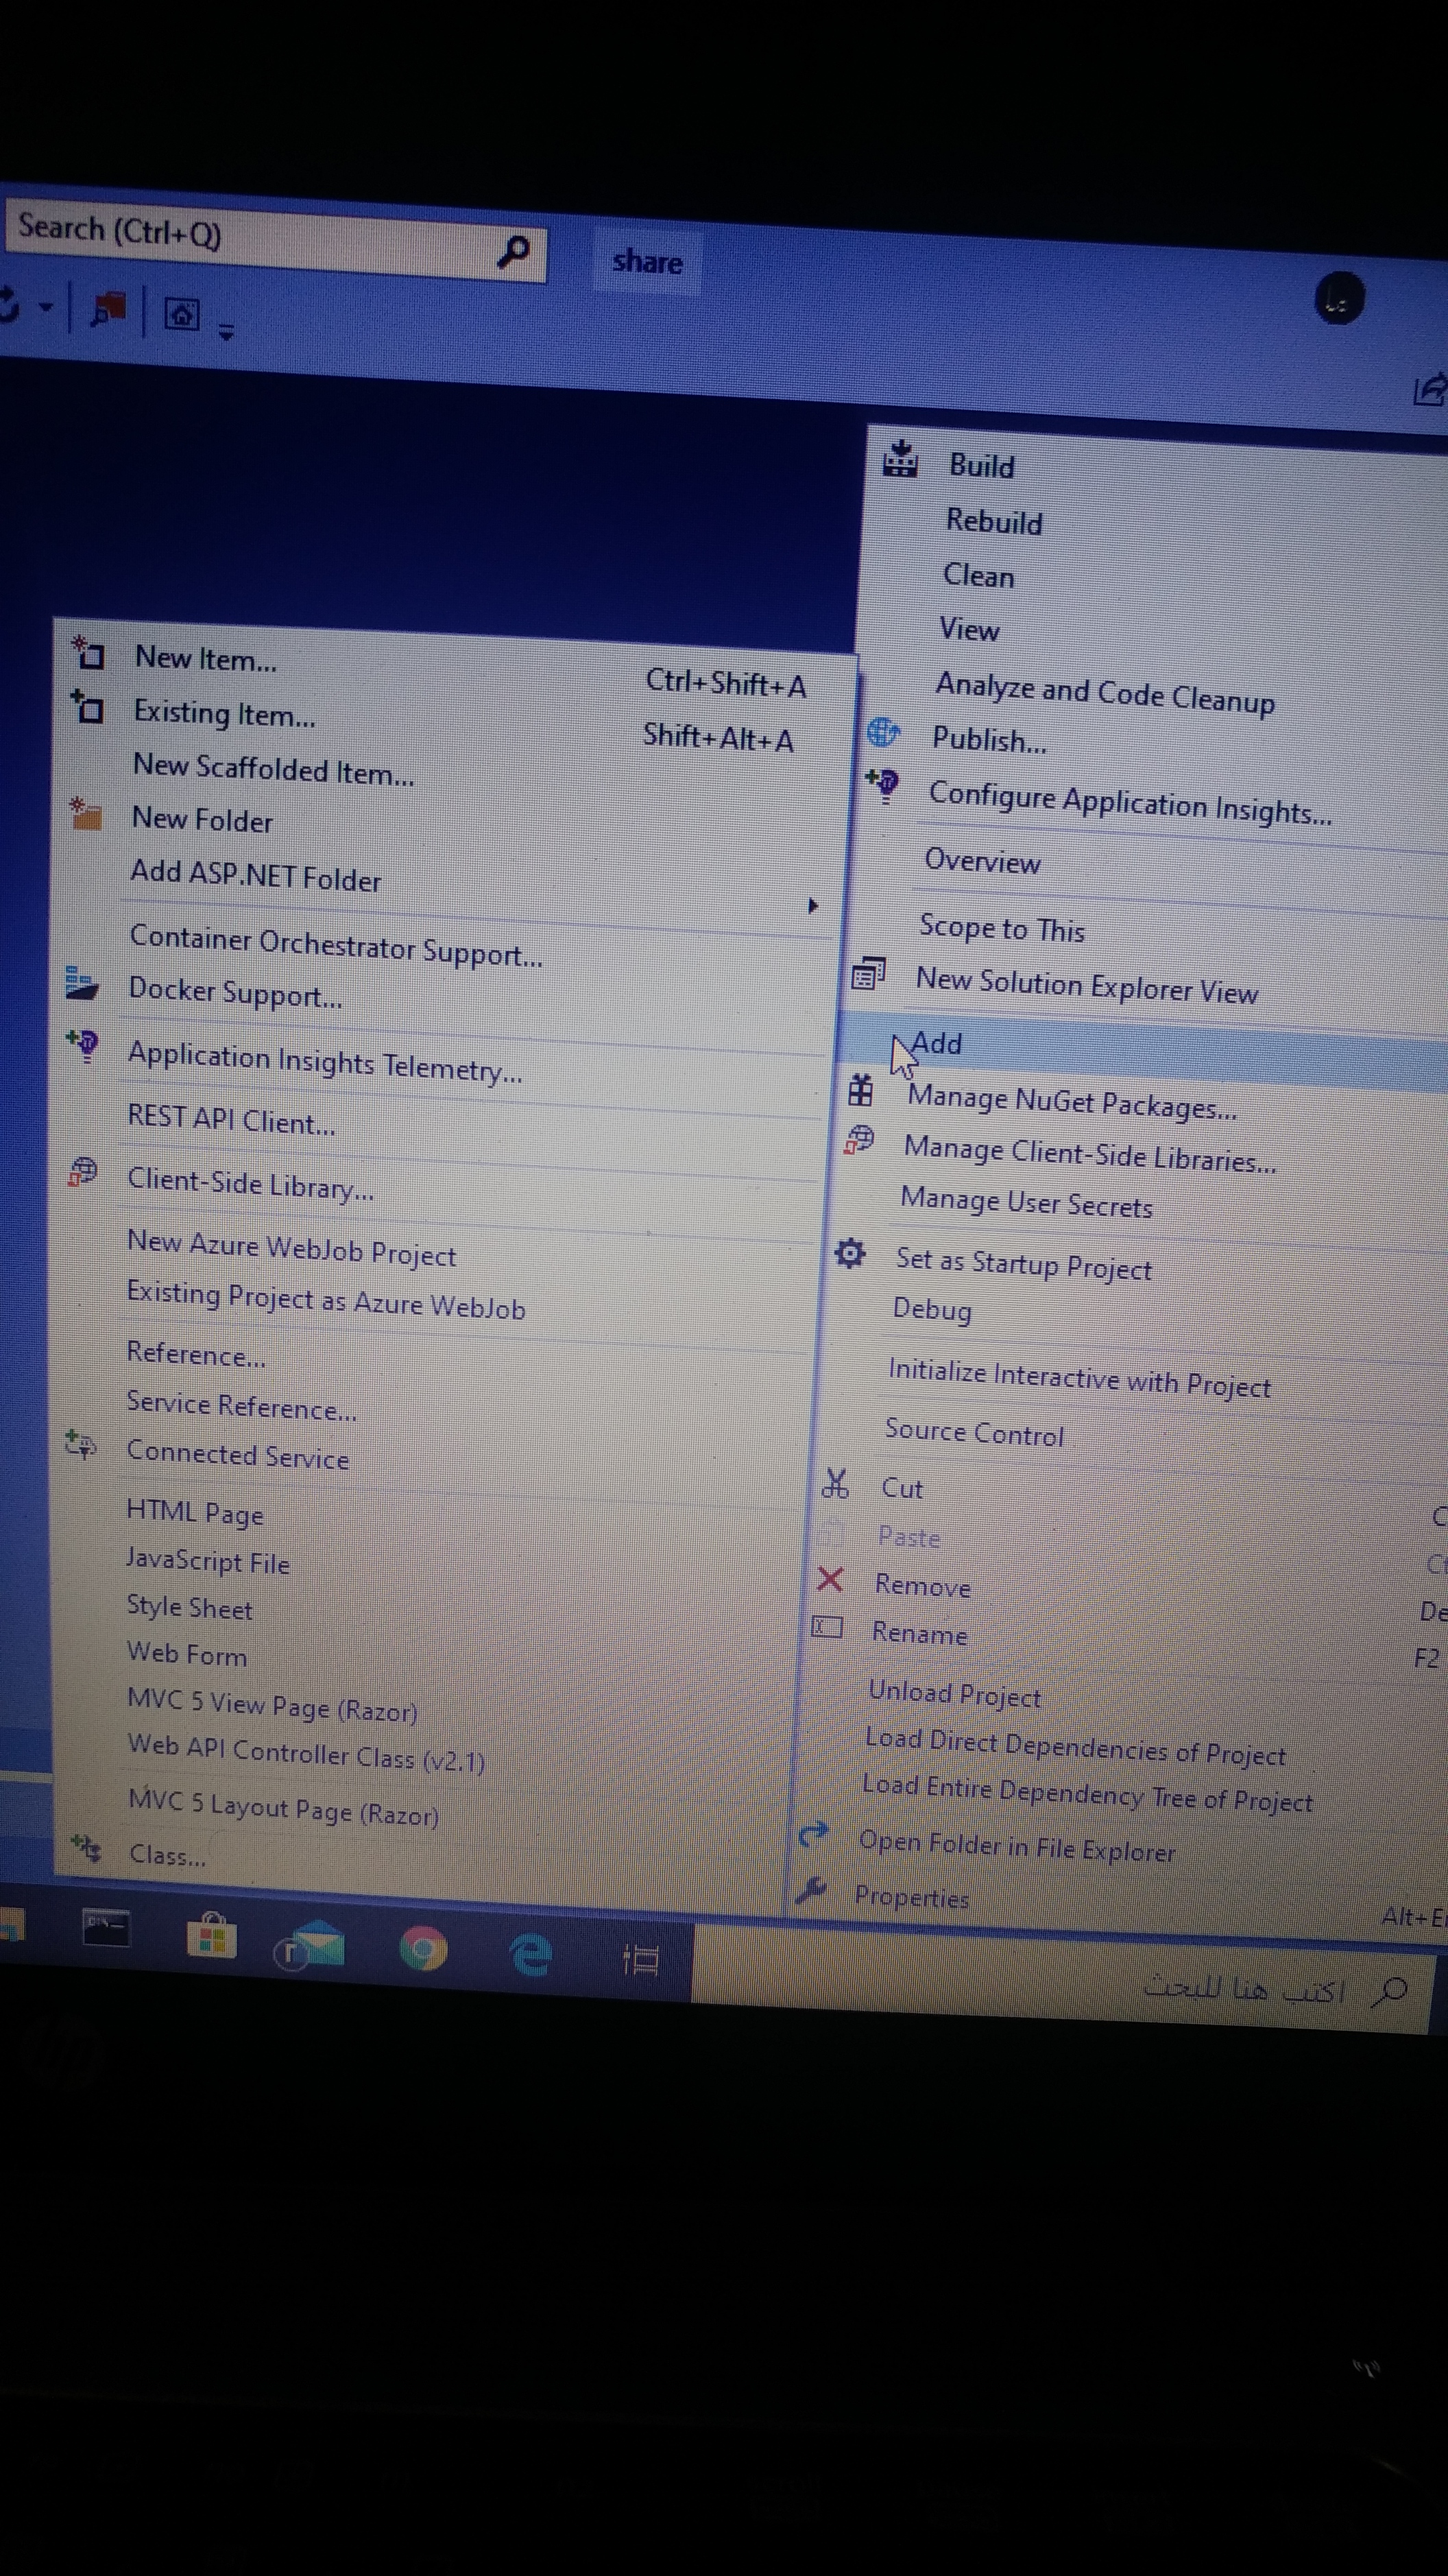
Task: Click the Publish globe icon
Action: (883, 732)
